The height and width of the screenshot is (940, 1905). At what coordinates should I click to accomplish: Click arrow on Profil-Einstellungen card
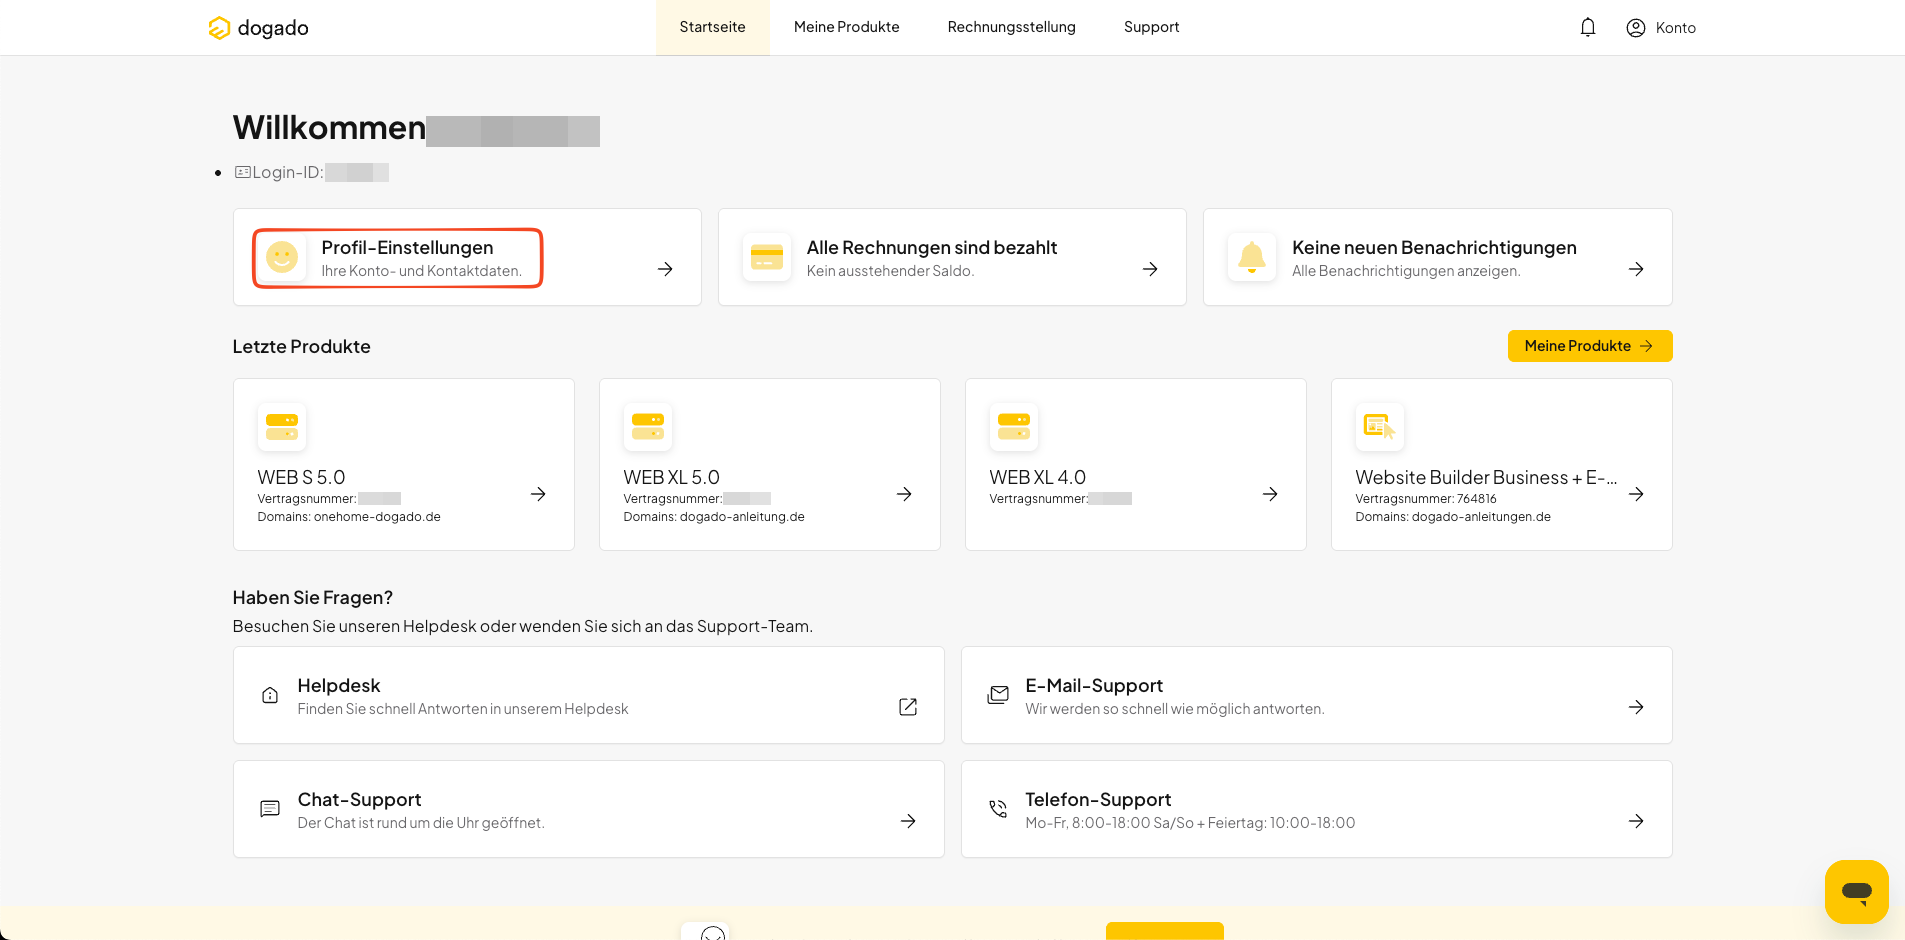point(665,269)
